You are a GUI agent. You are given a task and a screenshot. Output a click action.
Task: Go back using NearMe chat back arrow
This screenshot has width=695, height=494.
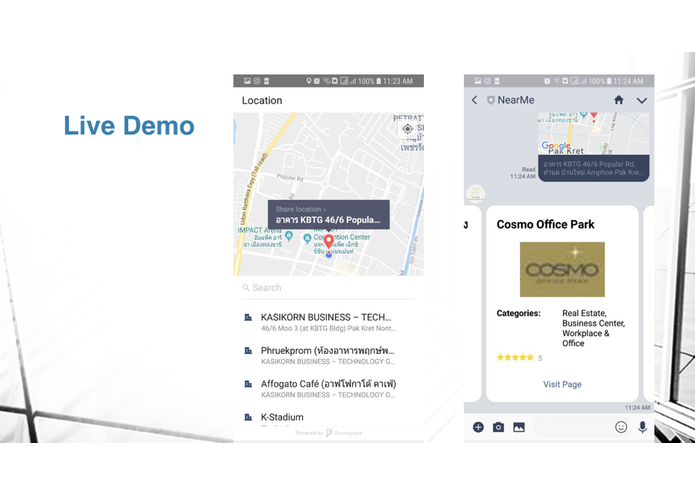point(474,100)
